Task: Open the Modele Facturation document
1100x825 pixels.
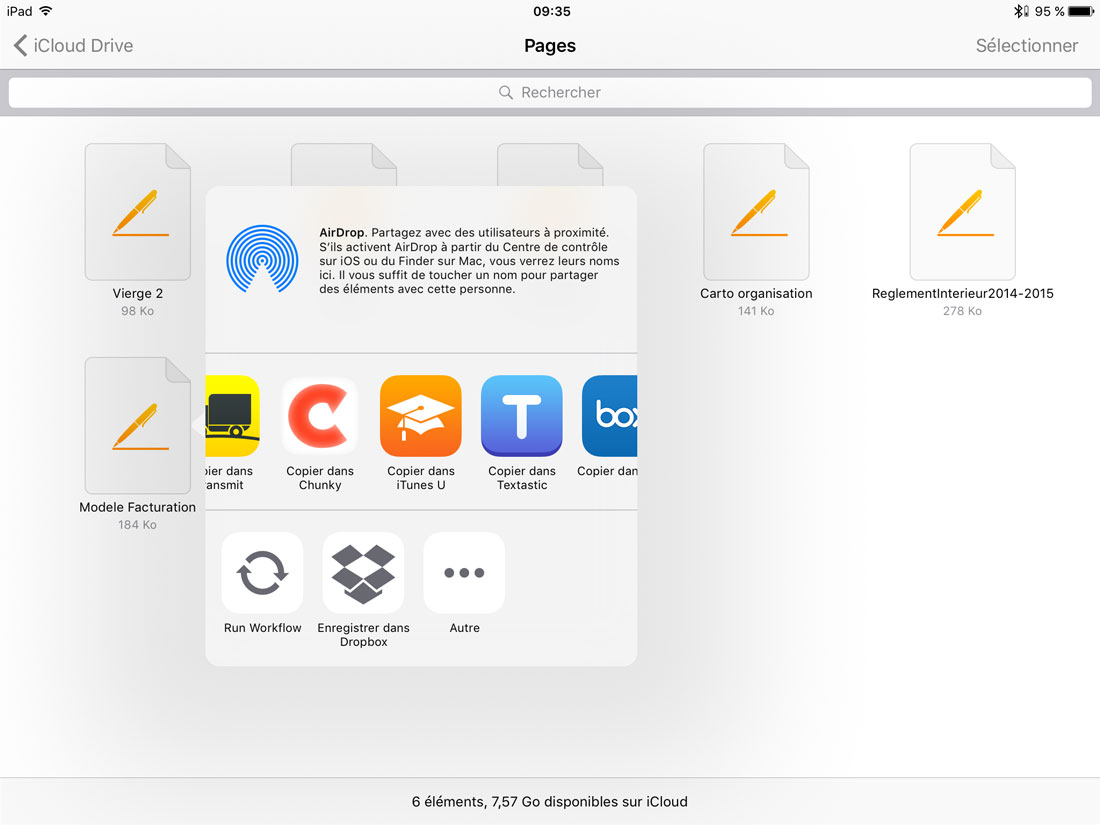Action: tap(138, 426)
